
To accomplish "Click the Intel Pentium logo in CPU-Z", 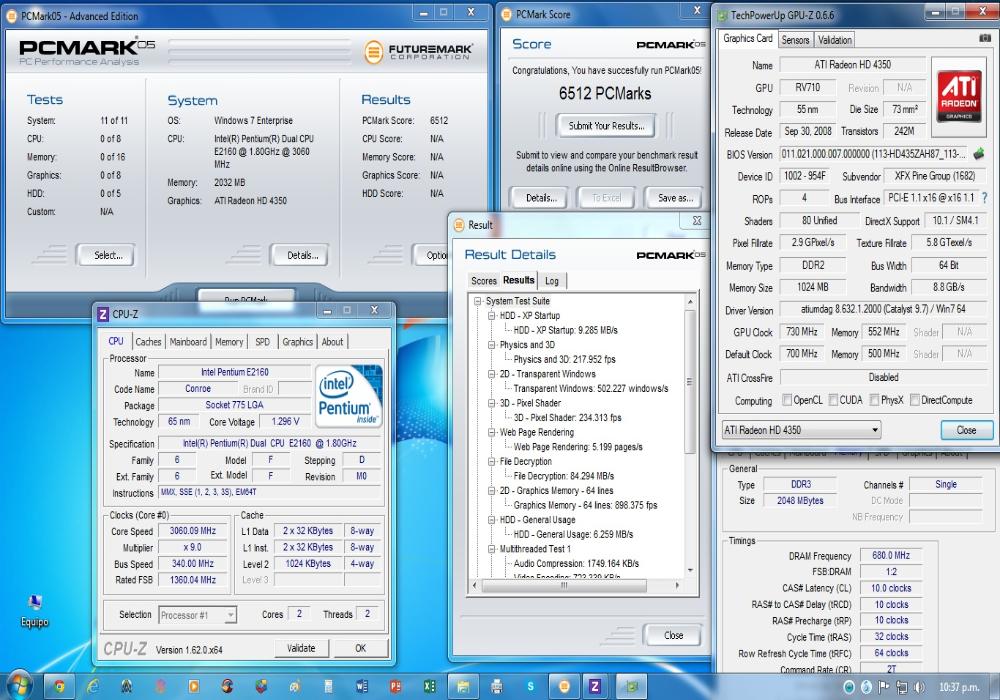I will [x=348, y=395].
